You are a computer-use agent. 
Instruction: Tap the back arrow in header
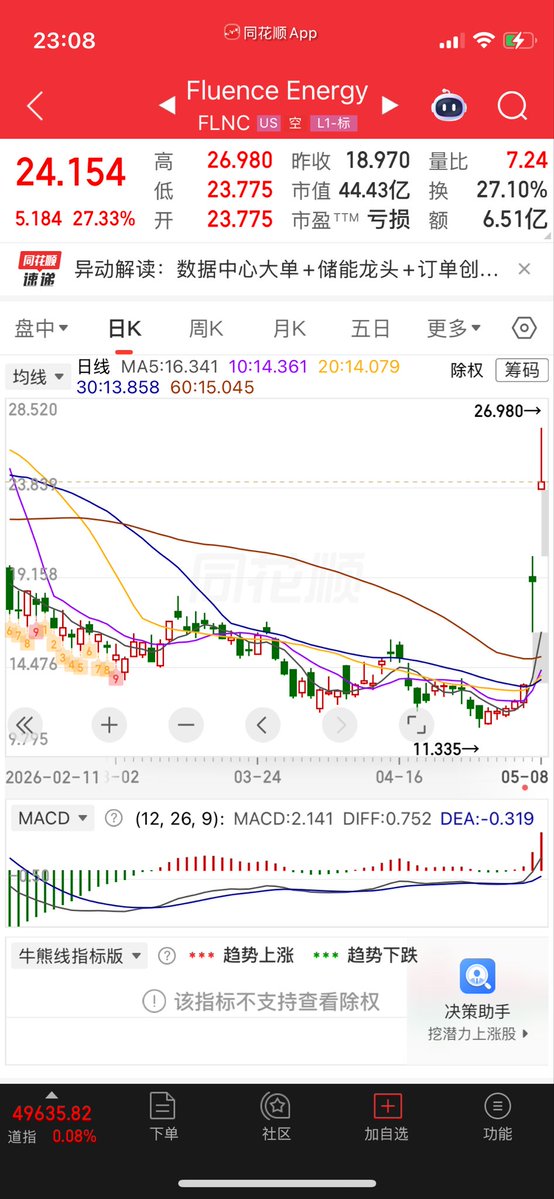coord(34,106)
